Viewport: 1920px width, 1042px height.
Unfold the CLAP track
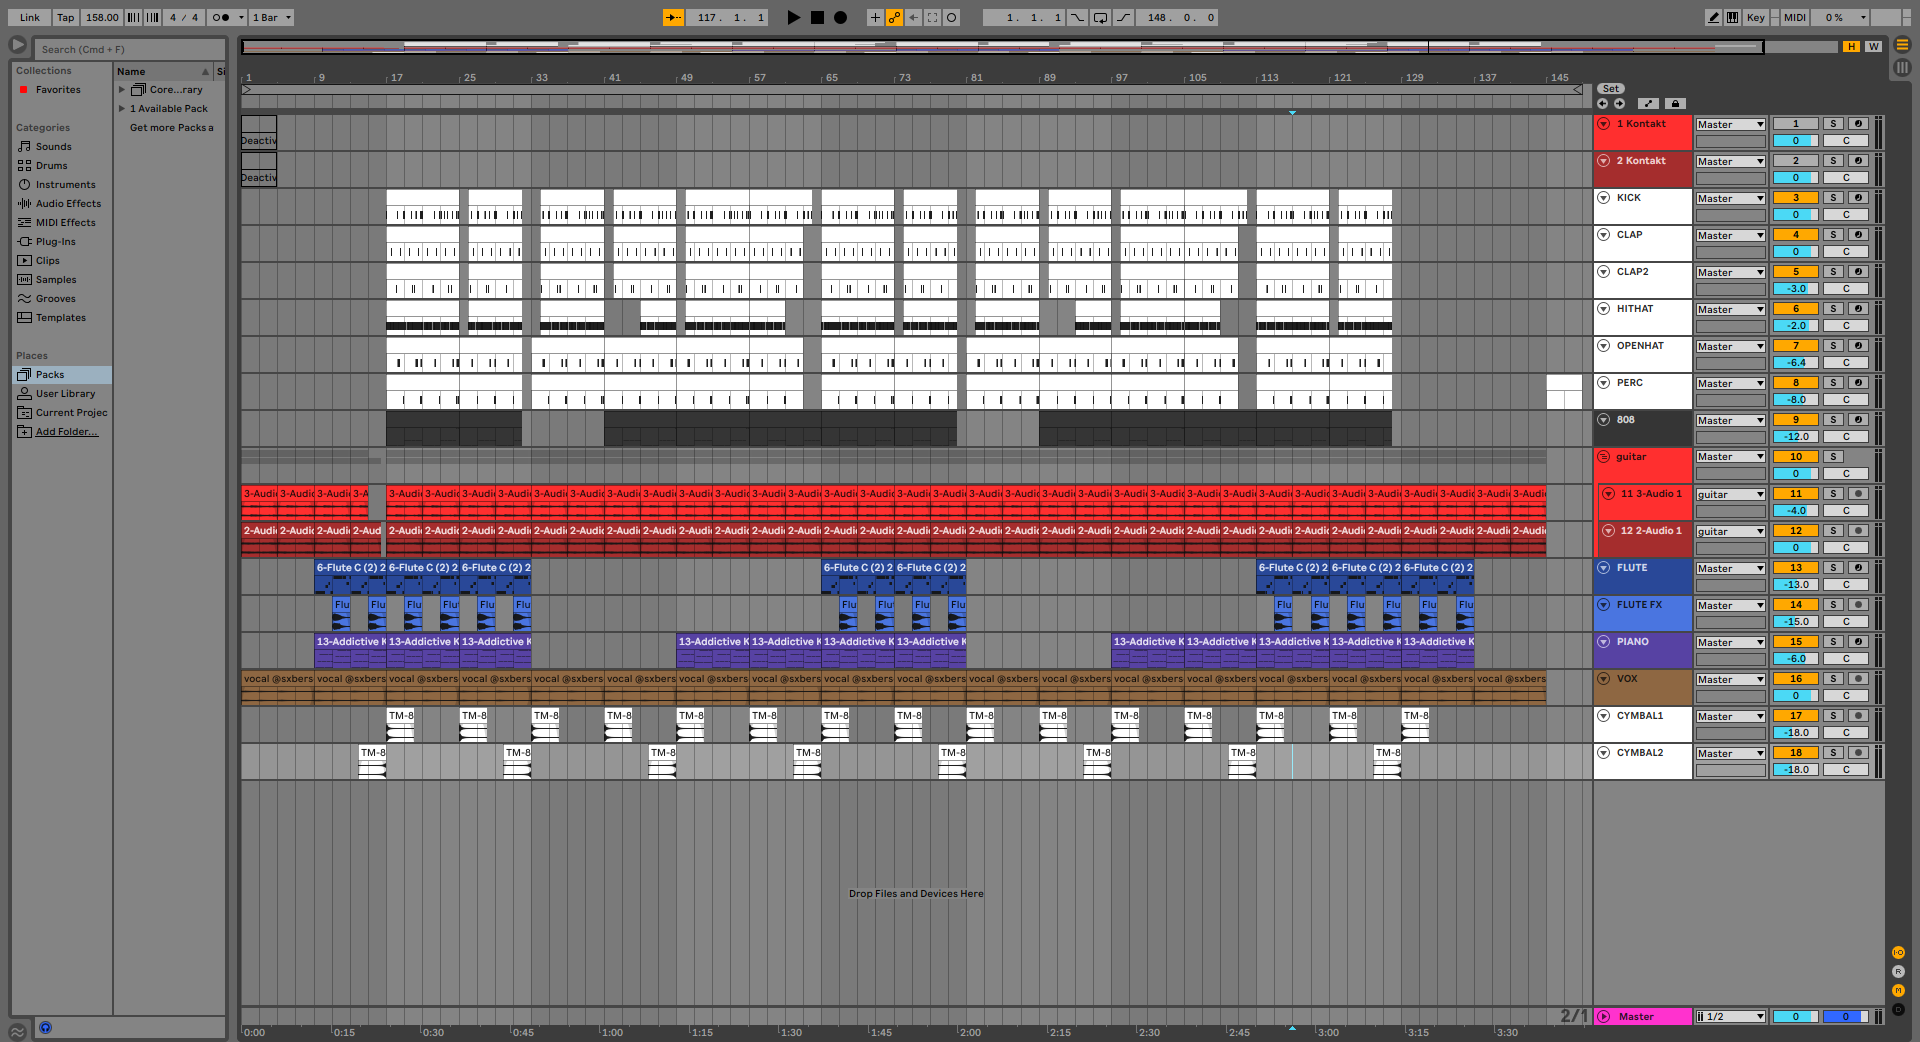1604,235
